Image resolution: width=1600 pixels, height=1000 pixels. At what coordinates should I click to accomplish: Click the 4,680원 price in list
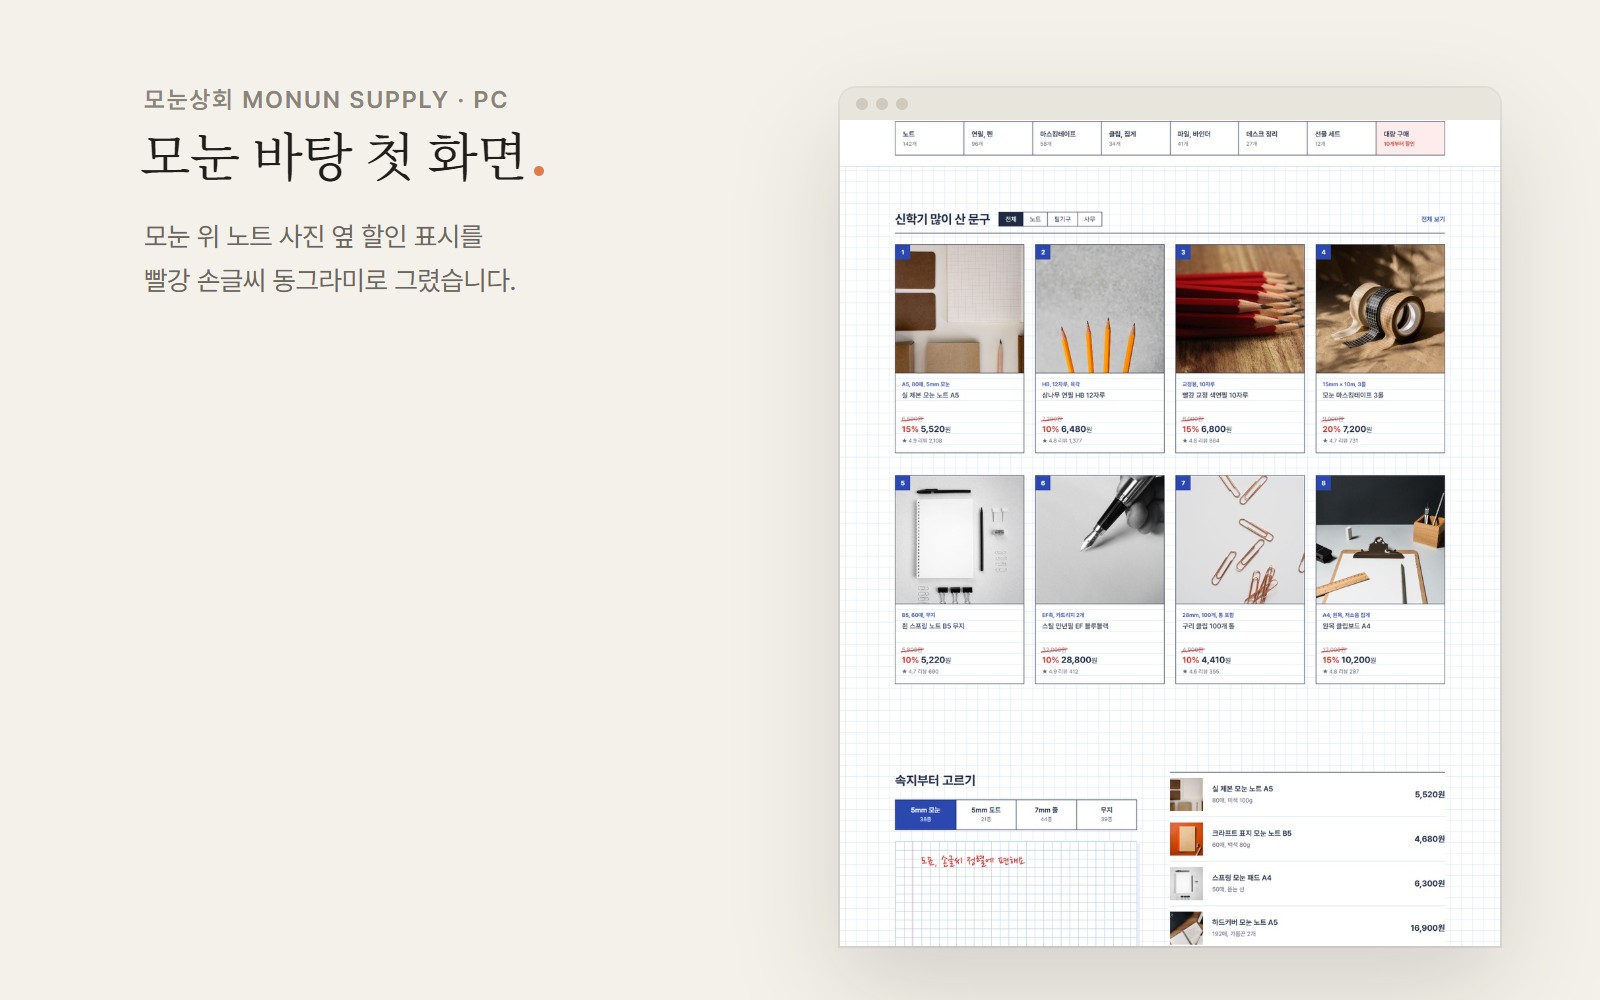click(x=1429, y=839)
